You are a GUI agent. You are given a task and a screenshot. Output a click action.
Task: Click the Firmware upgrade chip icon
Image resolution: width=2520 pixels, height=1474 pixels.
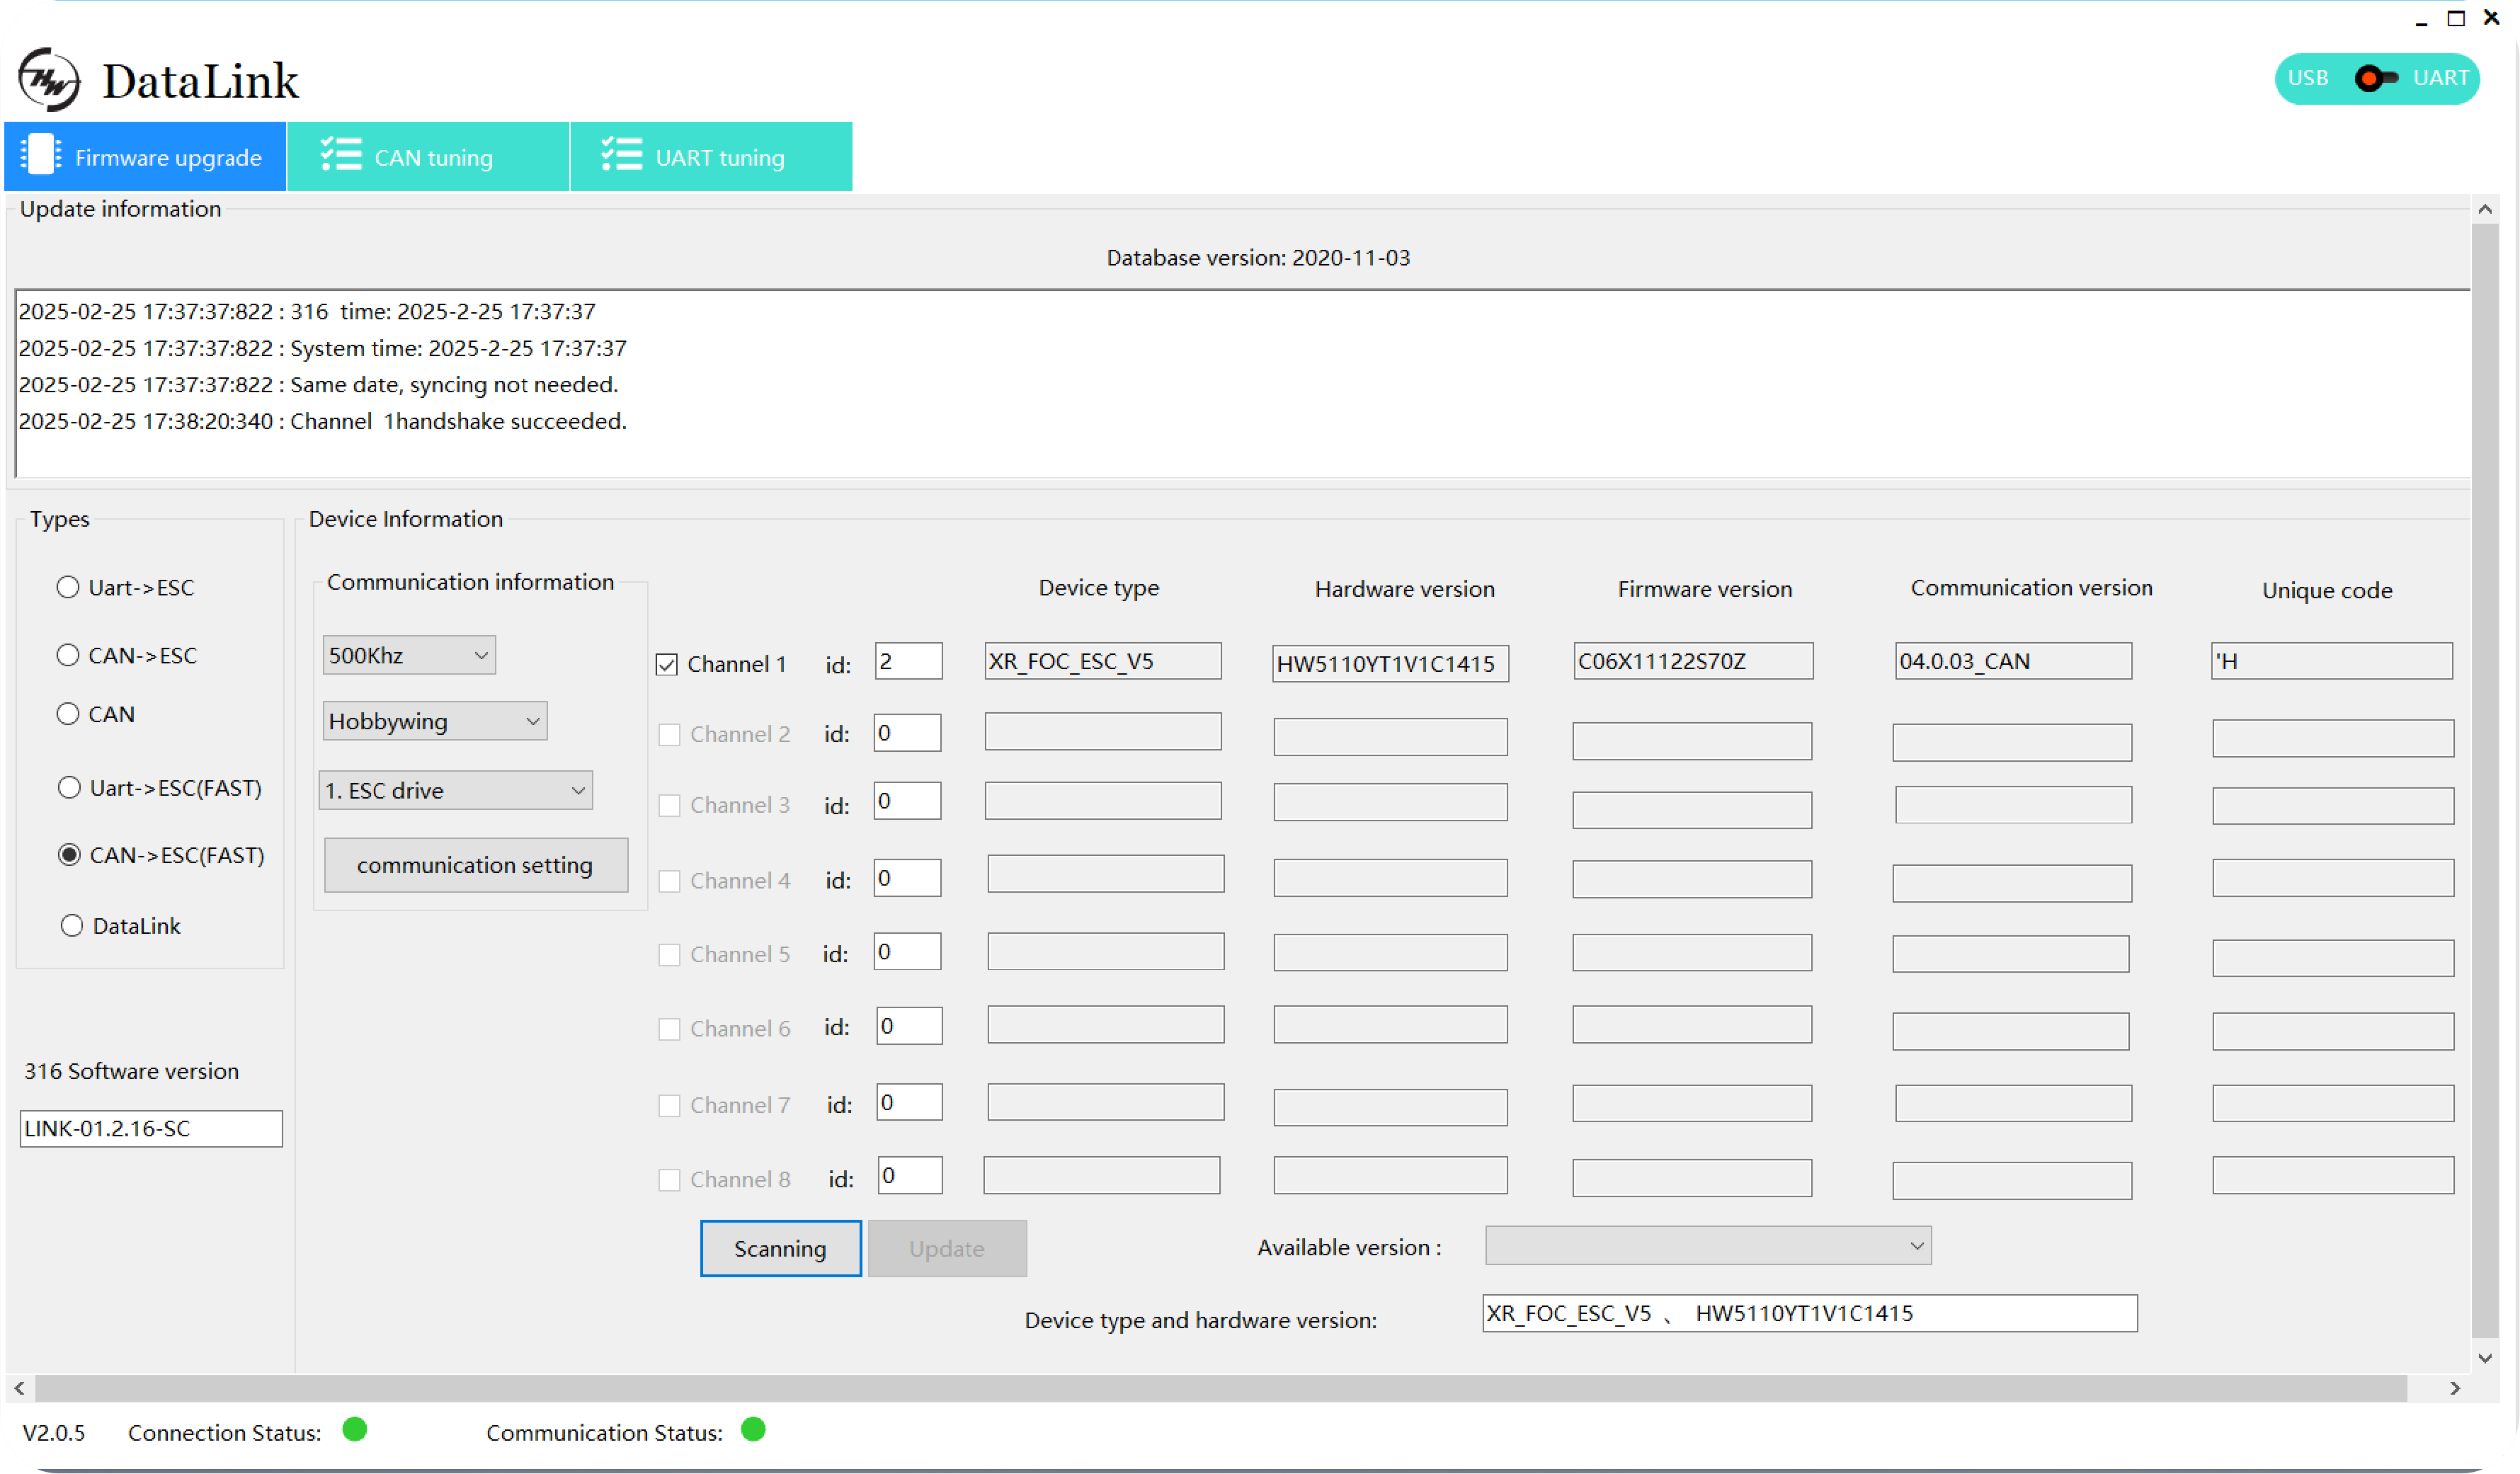[41, 156]
